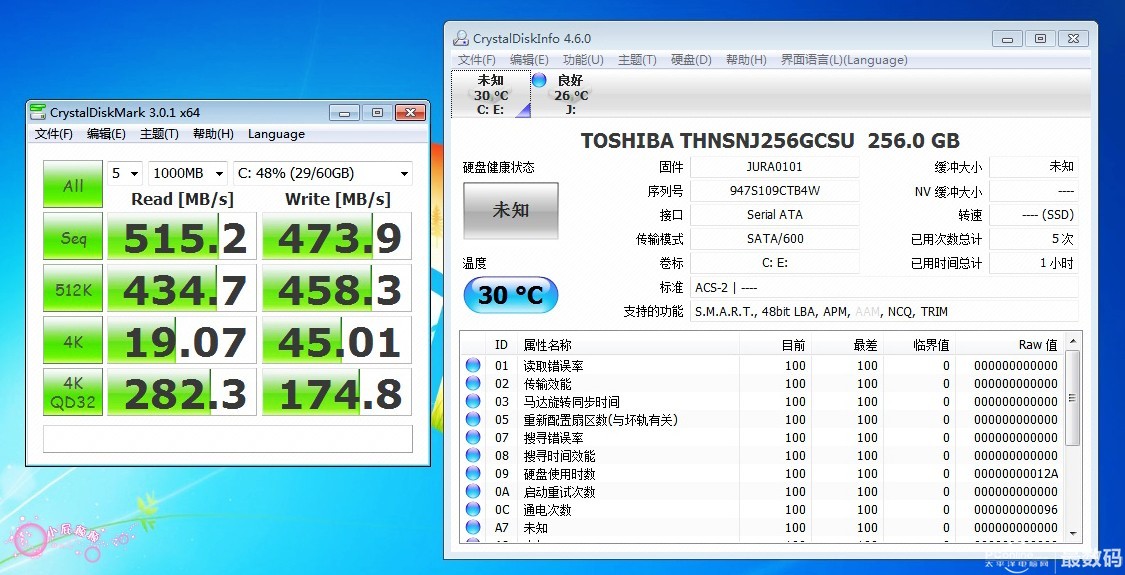Viewport: 1125px width, 575px height.
Task: Start the 512K benchmark test
Action: [x=73, y=289]
